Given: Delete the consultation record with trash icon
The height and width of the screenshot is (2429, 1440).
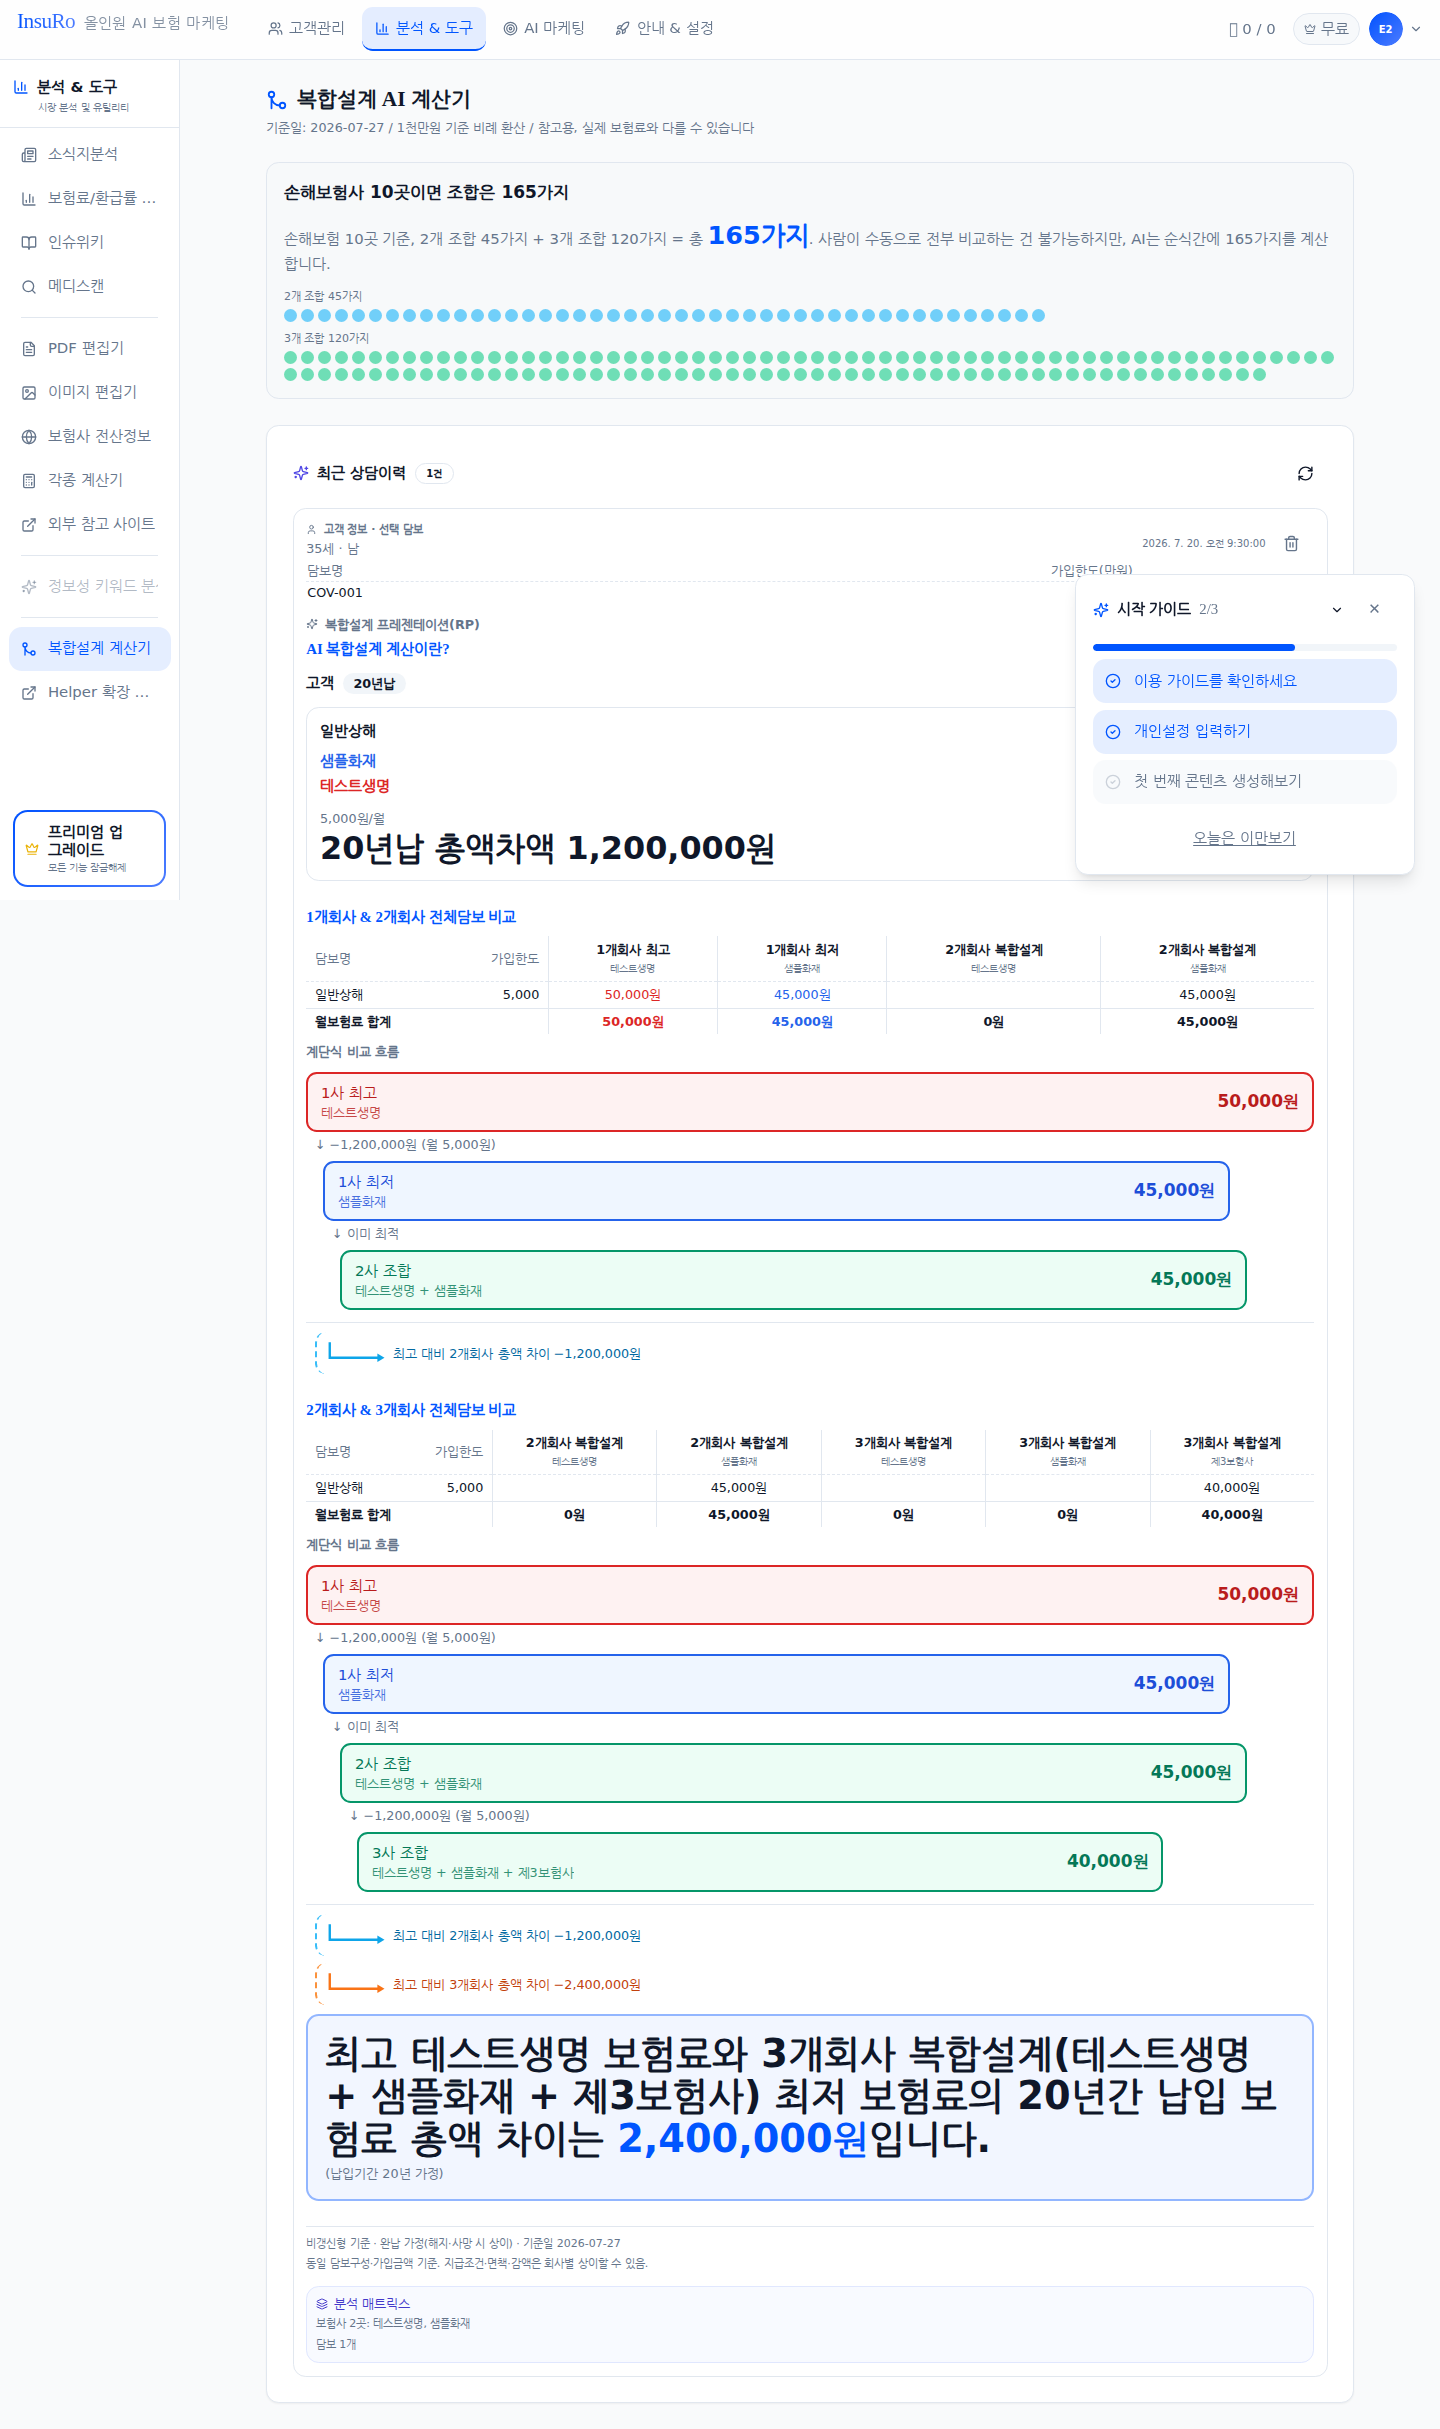Looking at the screenshot, I should pos(1291,543).
